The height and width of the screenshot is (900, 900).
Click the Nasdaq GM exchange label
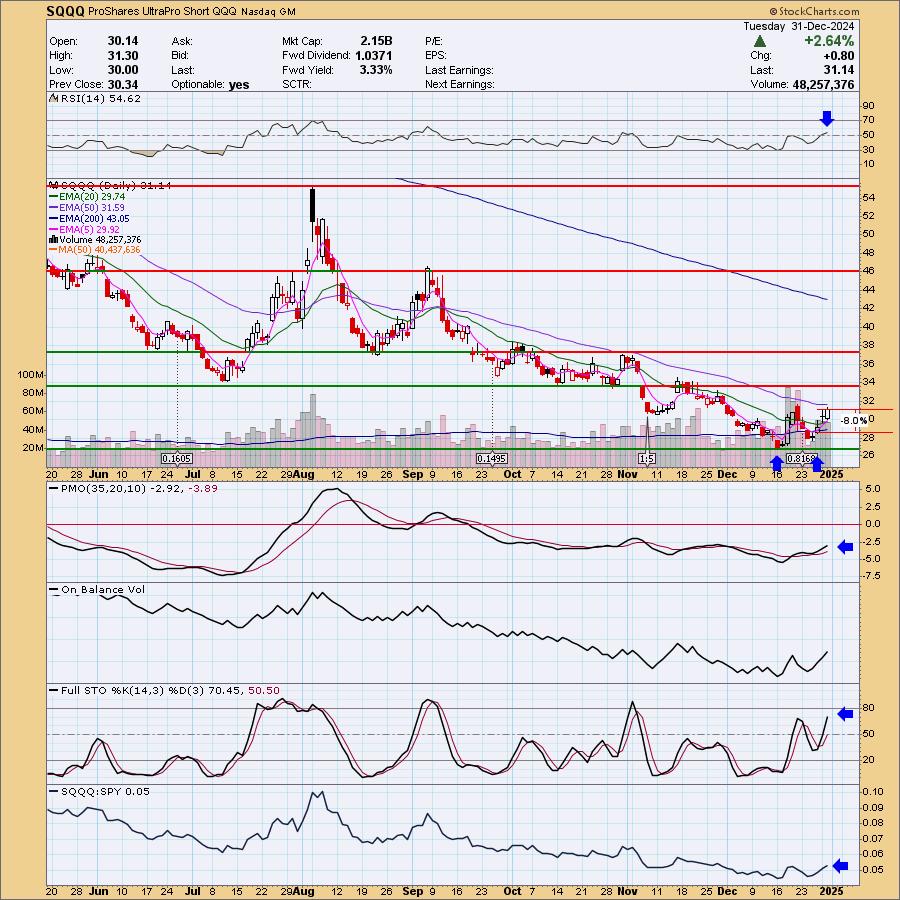pyautogui.click(x=268, y=11)
